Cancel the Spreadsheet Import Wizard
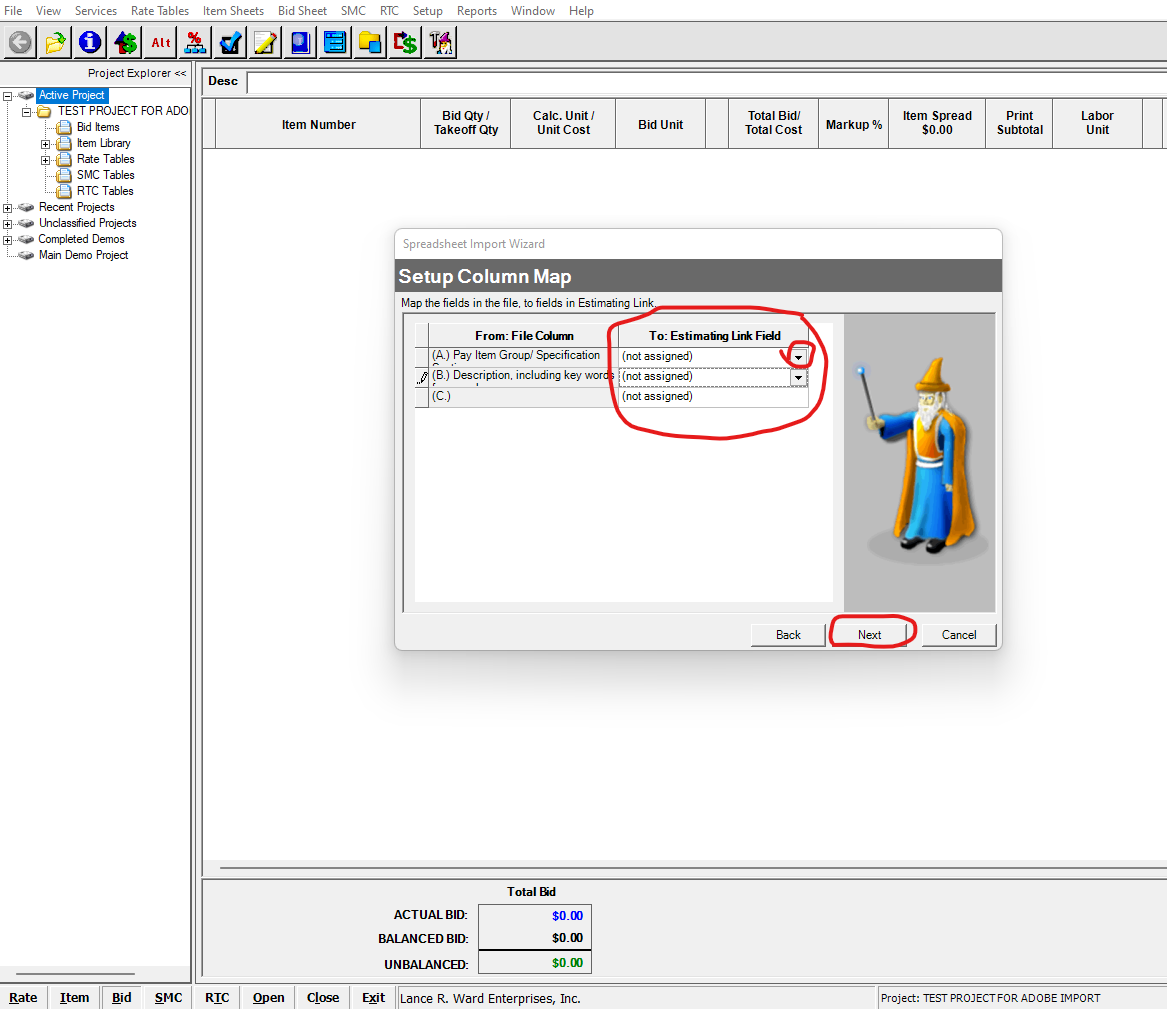 [957, 634]
